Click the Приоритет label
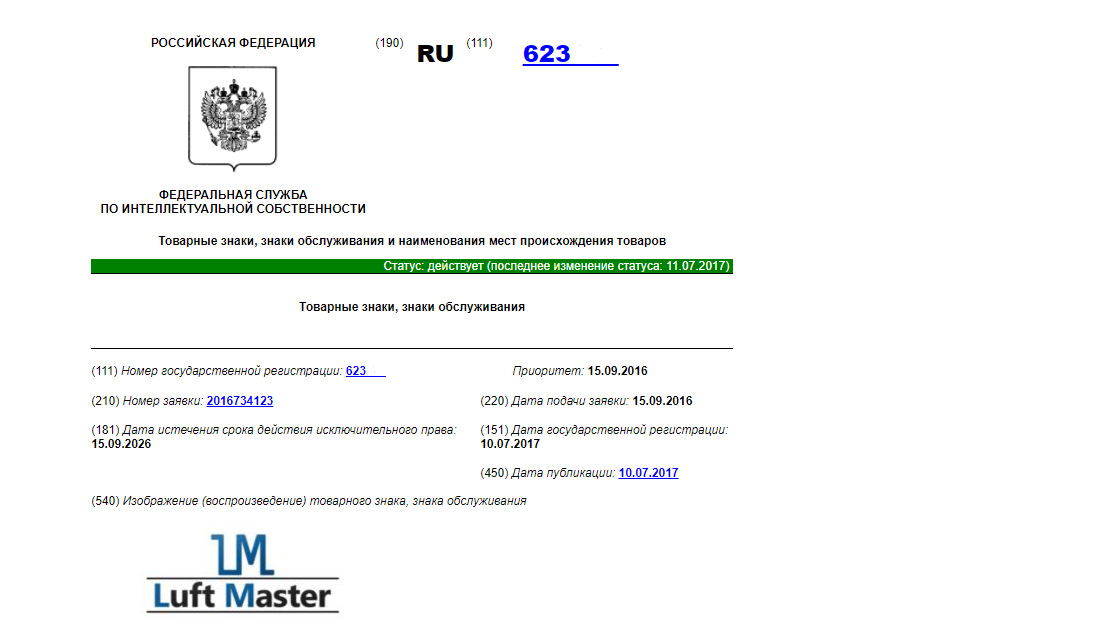1101x619 pixels. coord(548,371)
